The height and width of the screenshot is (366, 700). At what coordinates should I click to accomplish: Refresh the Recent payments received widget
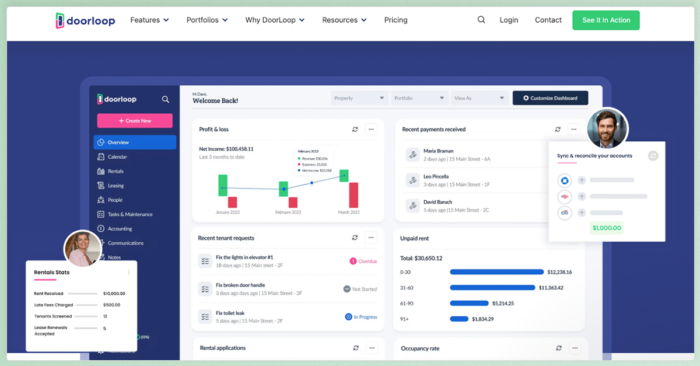(x=558, y=129)
